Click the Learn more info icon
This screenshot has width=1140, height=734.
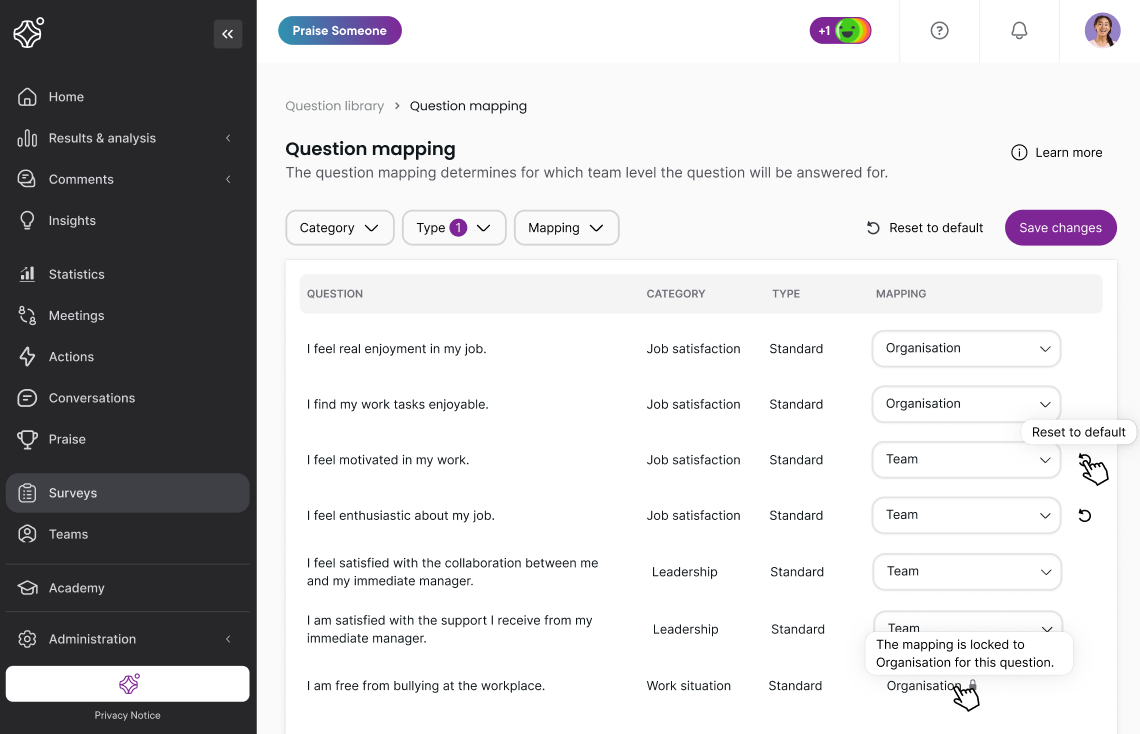pos(1018,152)
